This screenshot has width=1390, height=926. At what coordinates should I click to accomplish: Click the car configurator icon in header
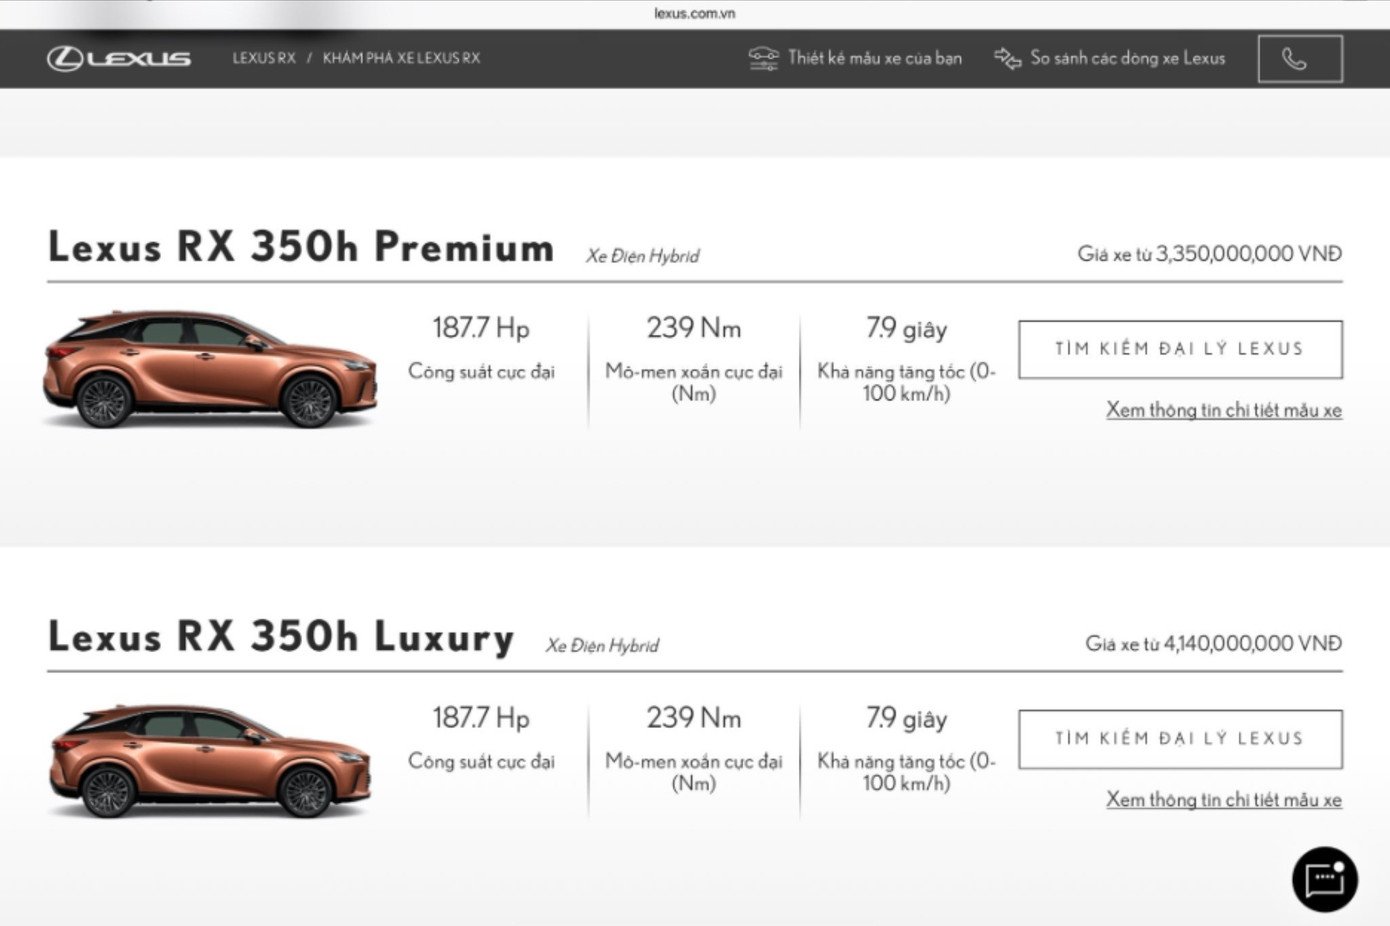pyautogui.click(x=763, y=58)
